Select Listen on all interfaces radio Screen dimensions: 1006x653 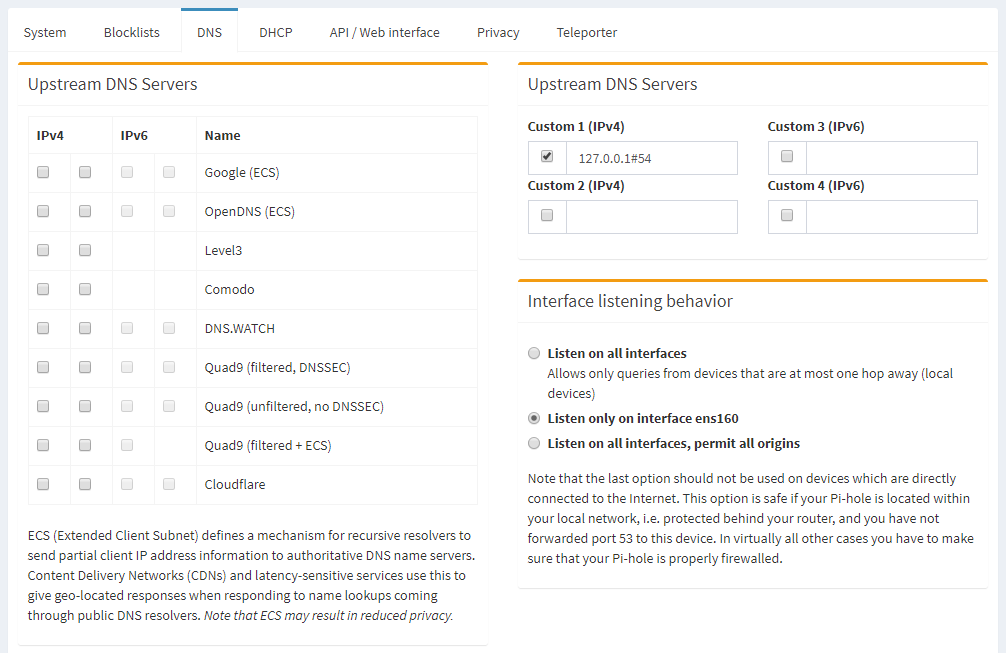click(534, 353)
